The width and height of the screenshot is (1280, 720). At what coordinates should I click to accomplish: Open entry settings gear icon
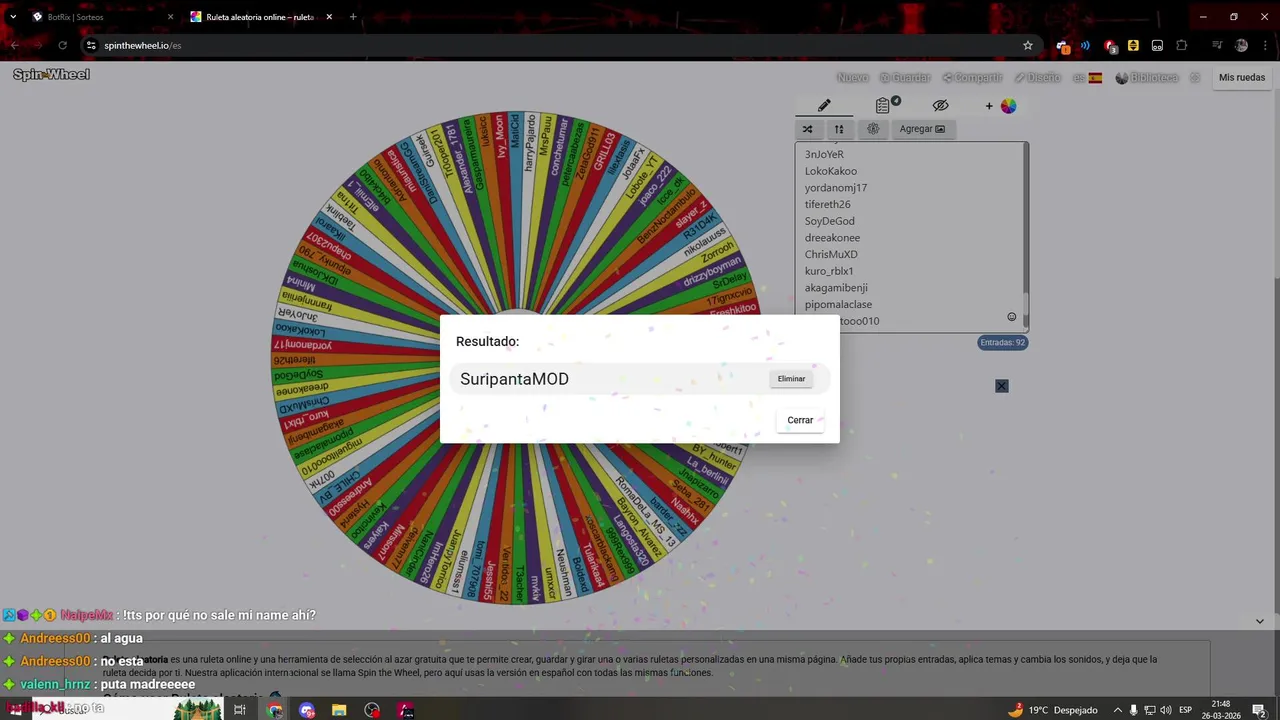(x=873, y=129)
